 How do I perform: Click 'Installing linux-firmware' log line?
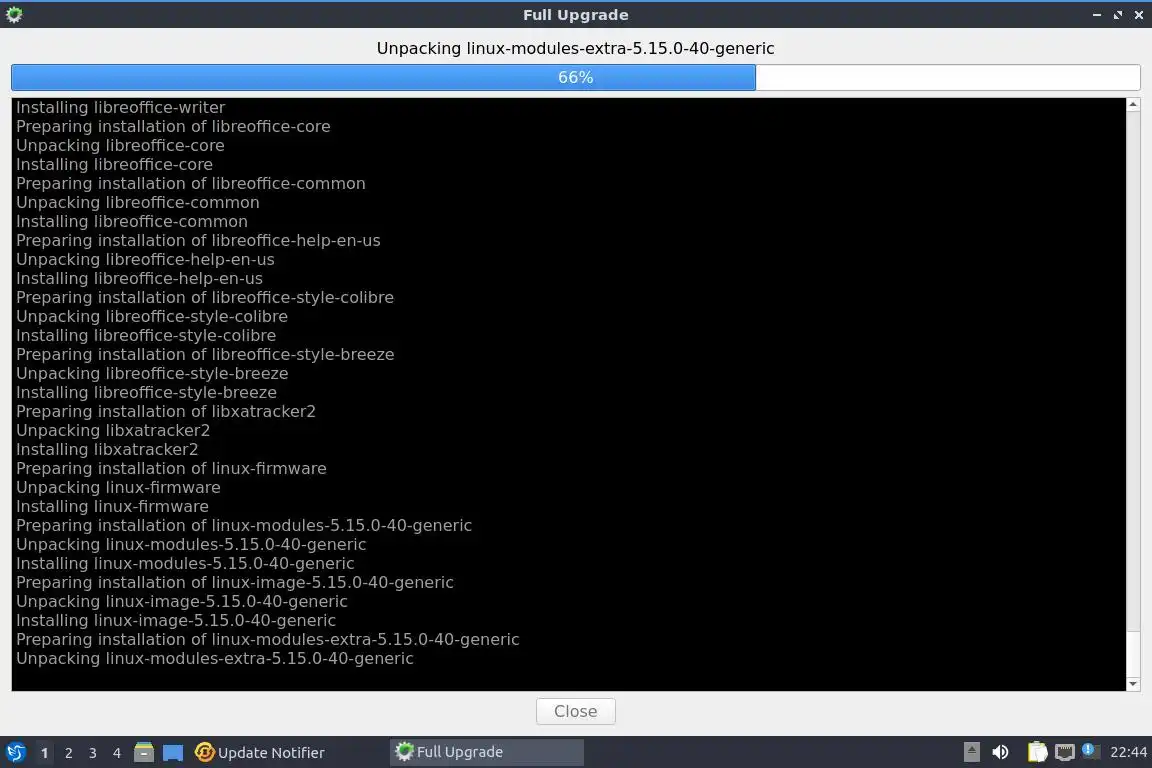112,507
